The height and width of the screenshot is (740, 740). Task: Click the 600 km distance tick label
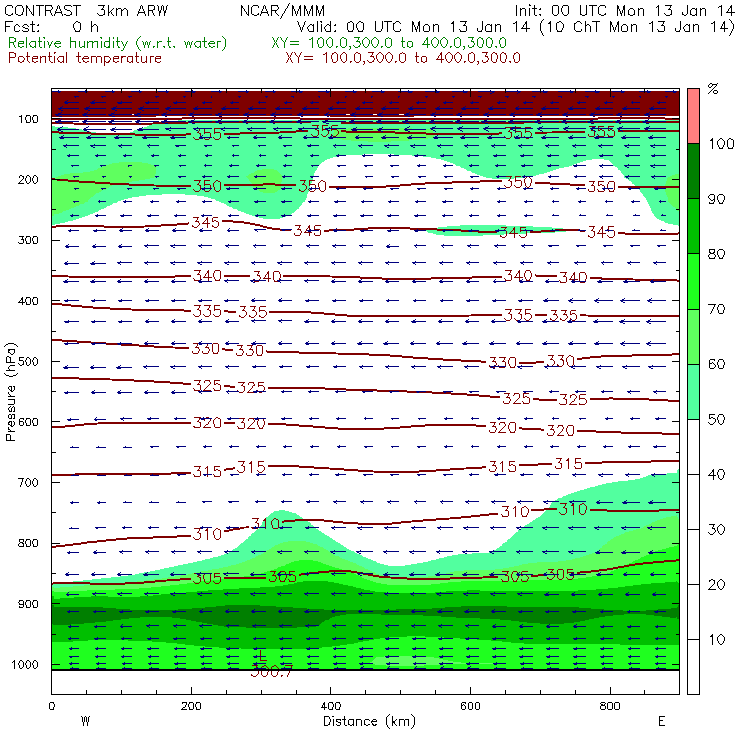point(471,706)
